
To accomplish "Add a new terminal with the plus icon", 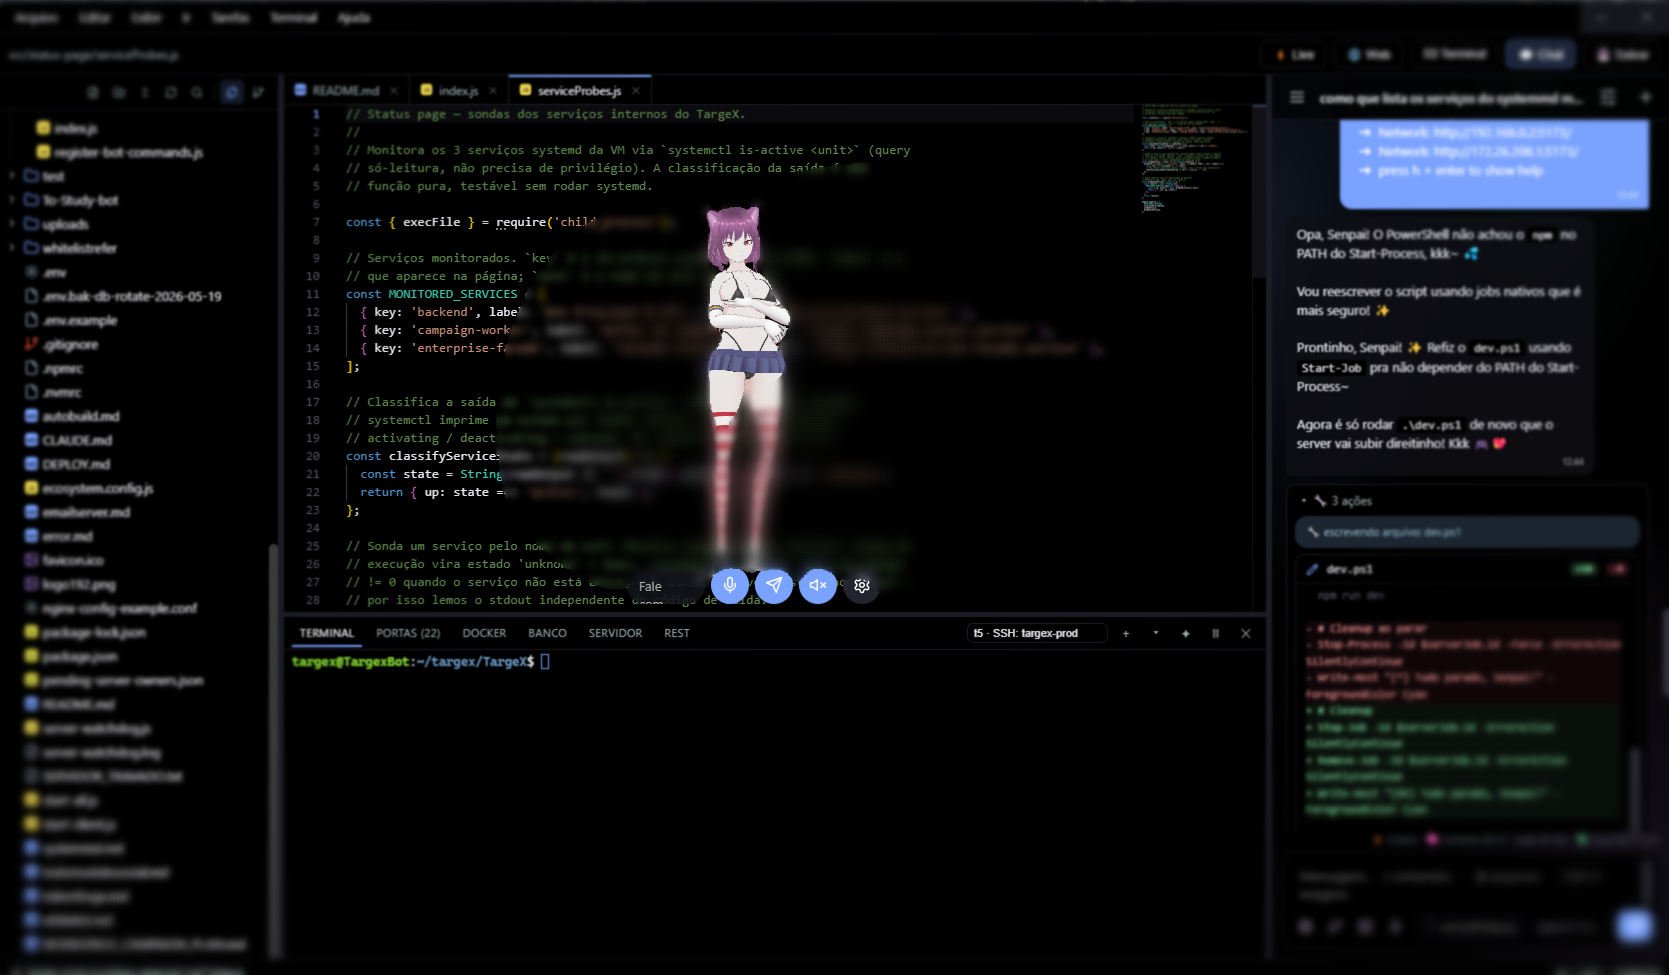I will [1126, 633].
